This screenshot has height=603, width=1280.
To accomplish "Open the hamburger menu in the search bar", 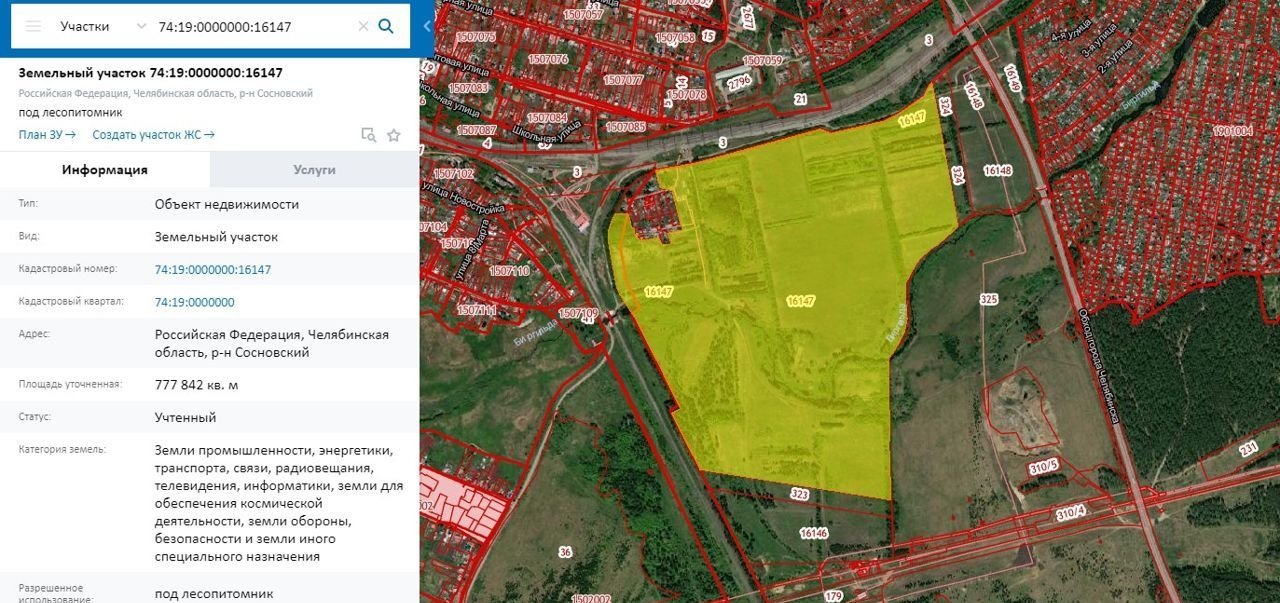I will coord(33,26).
